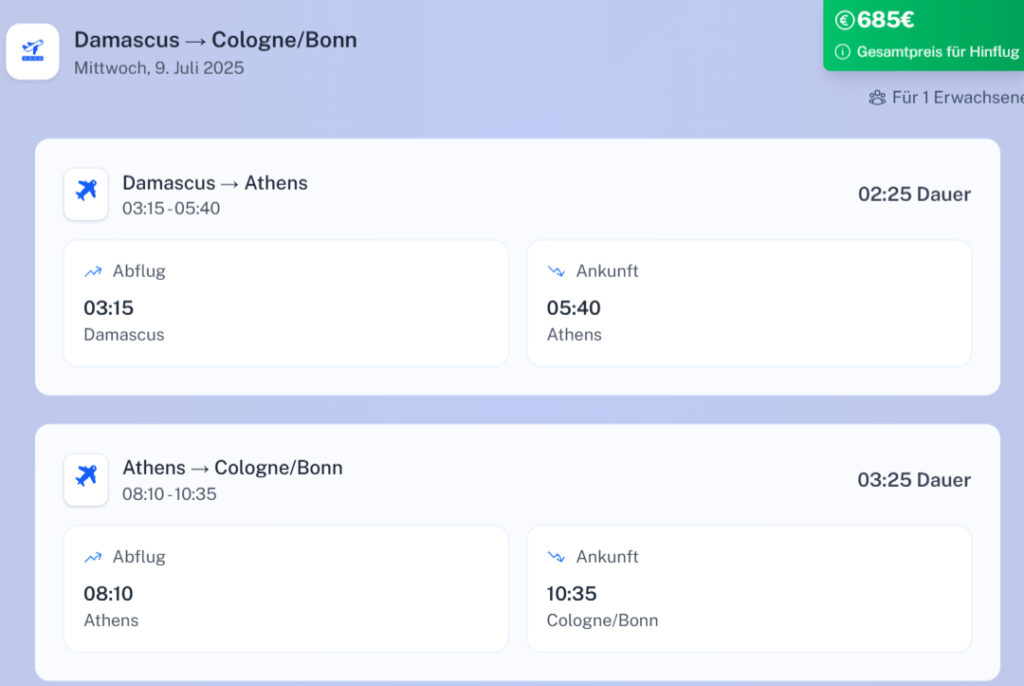Click the 10:35 Cologne/Bonn arrival card

point(748,589)
